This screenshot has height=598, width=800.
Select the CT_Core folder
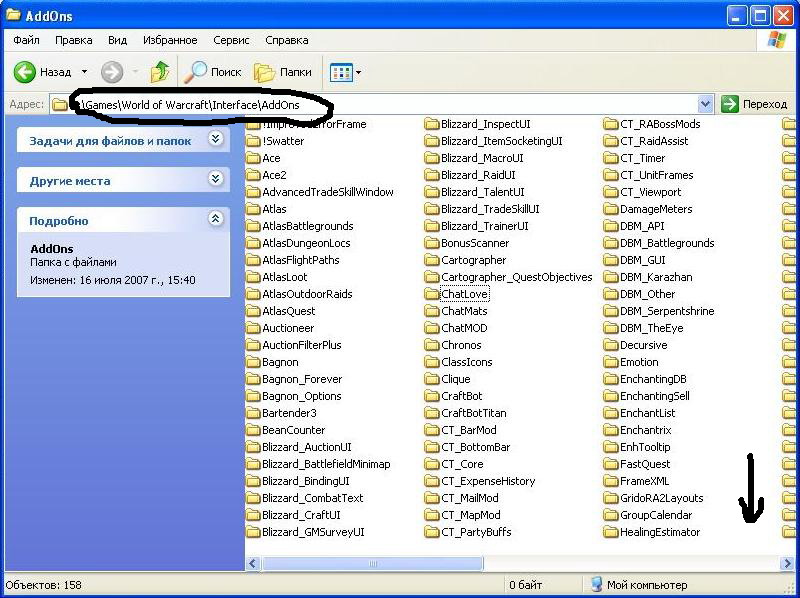[x=454, y=464]
